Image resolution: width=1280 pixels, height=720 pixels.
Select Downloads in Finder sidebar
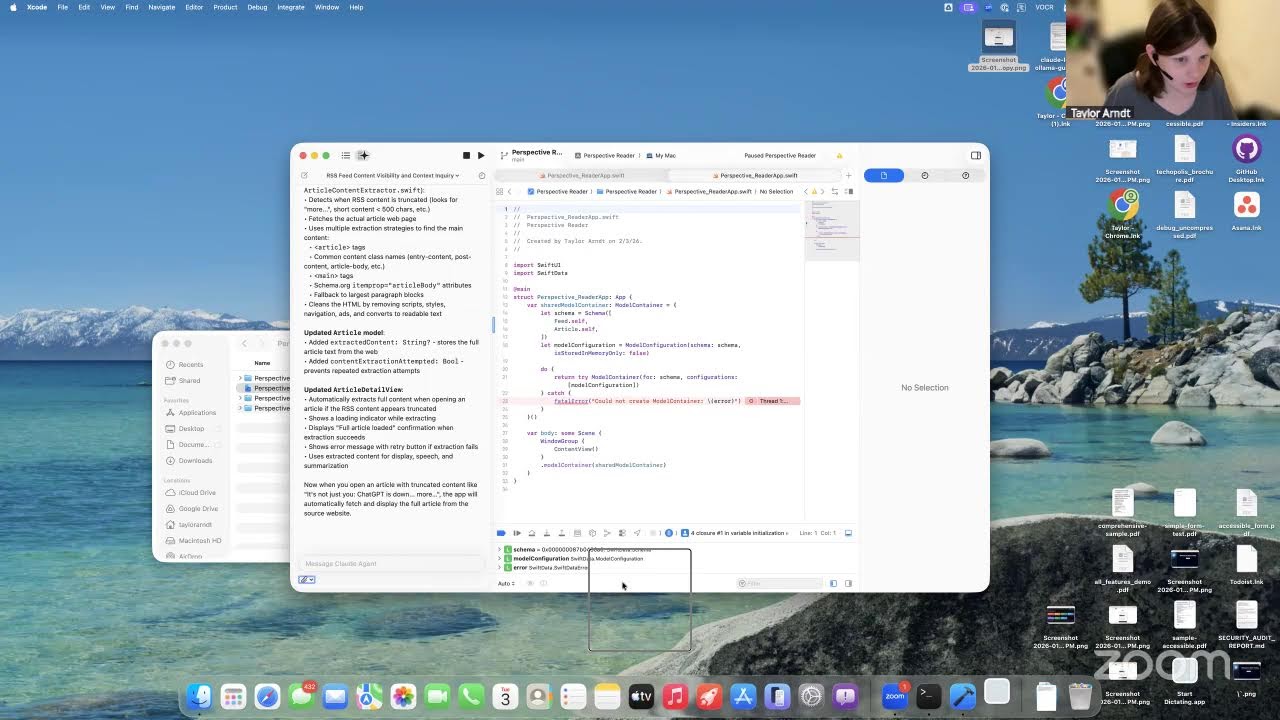pos(190,461)
